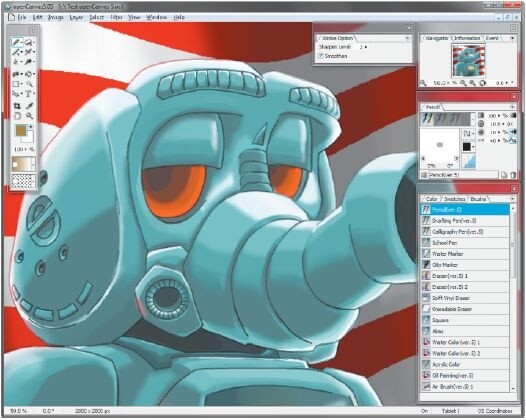
Task: Open the Navigator panel options menu arrow
Action: [512, 39]
